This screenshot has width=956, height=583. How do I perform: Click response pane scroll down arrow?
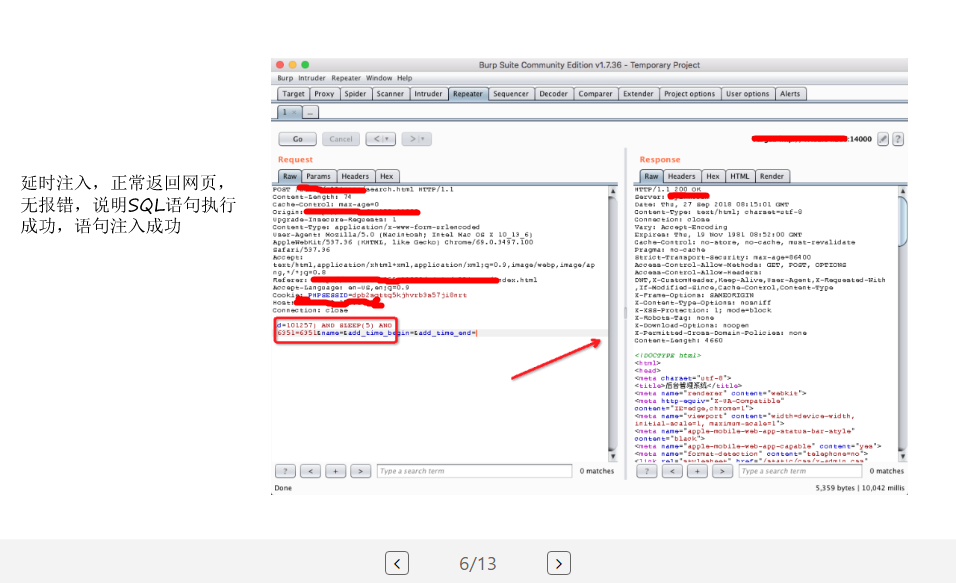903,456
